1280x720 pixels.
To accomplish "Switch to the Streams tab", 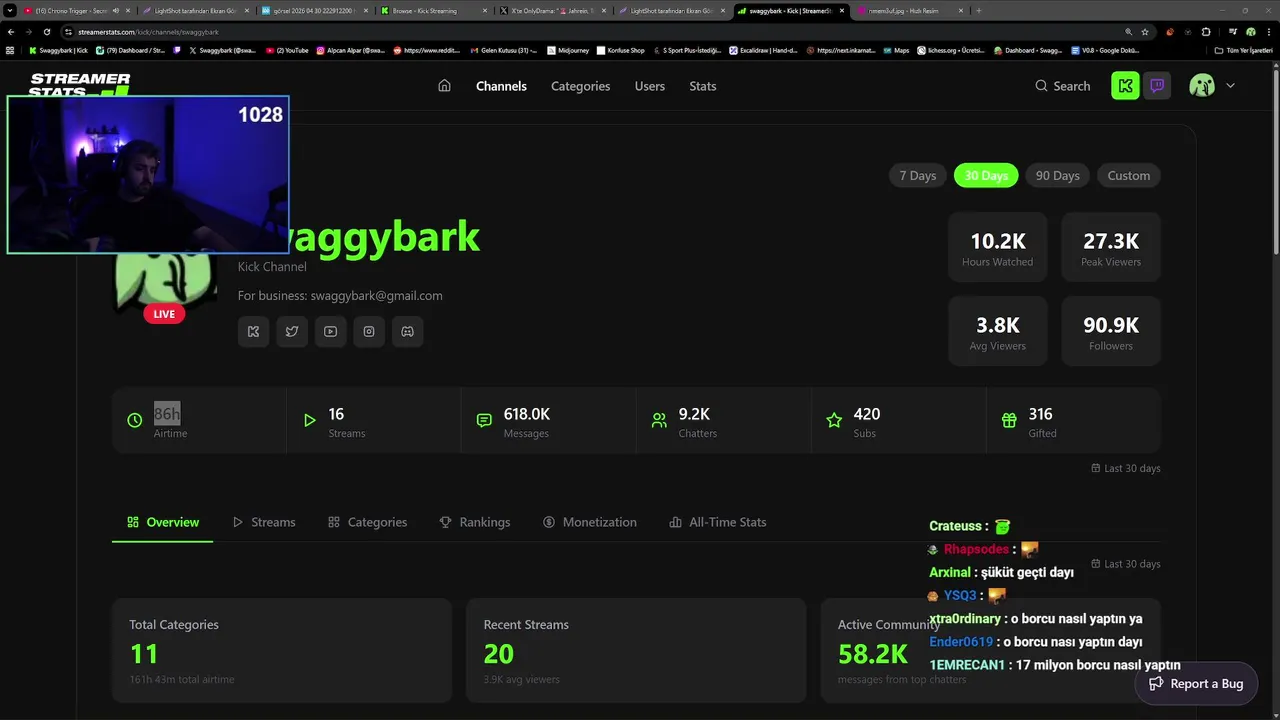I will [264, 522].
